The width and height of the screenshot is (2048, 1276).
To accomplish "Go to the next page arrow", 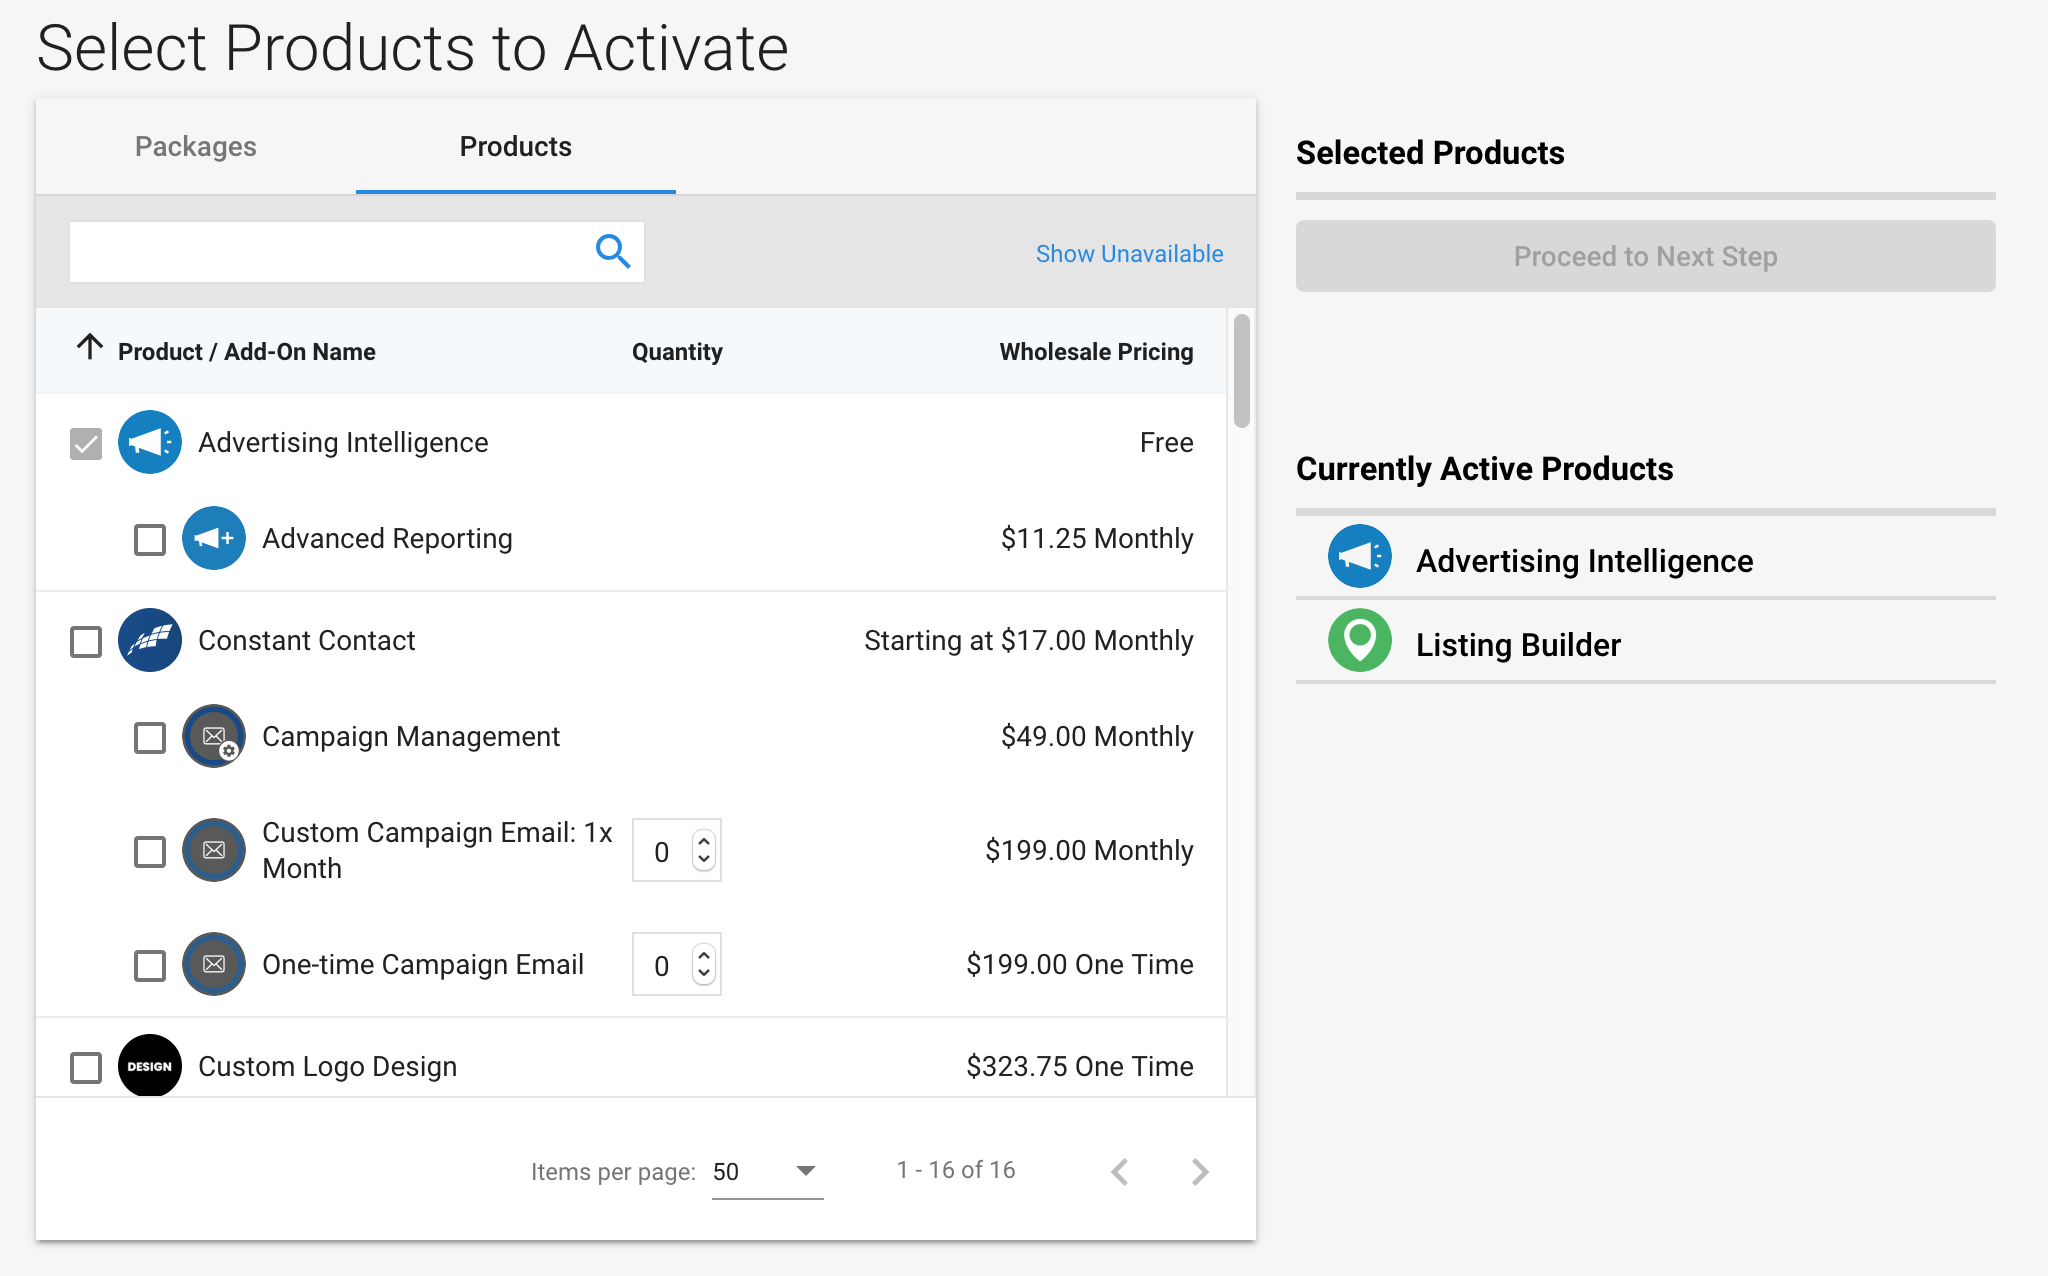I will (x=1200, y=1171).
